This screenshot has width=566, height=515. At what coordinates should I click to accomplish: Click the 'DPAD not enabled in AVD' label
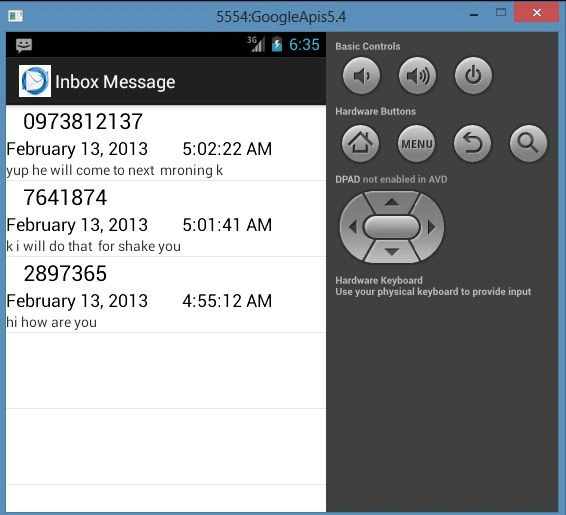point(391,179)
